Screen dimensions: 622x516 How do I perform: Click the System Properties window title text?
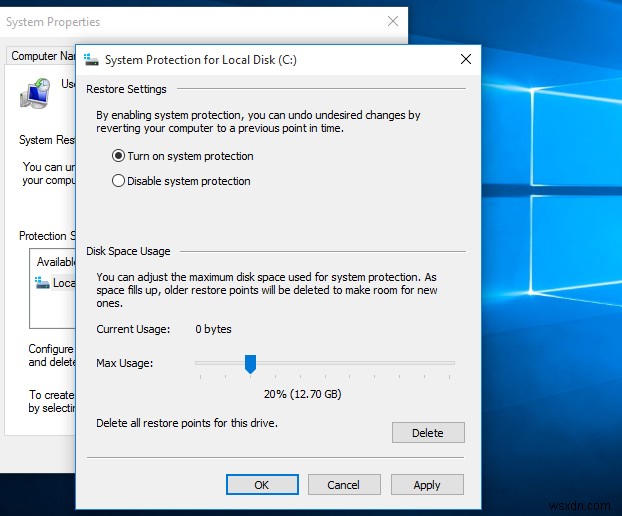click(x=53, y=22)
